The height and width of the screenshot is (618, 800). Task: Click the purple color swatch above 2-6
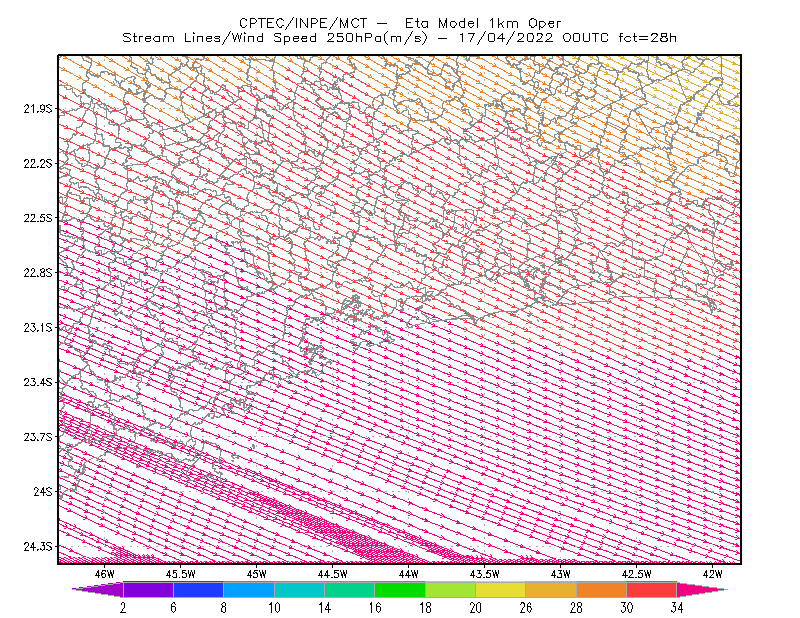pos(148,589)
